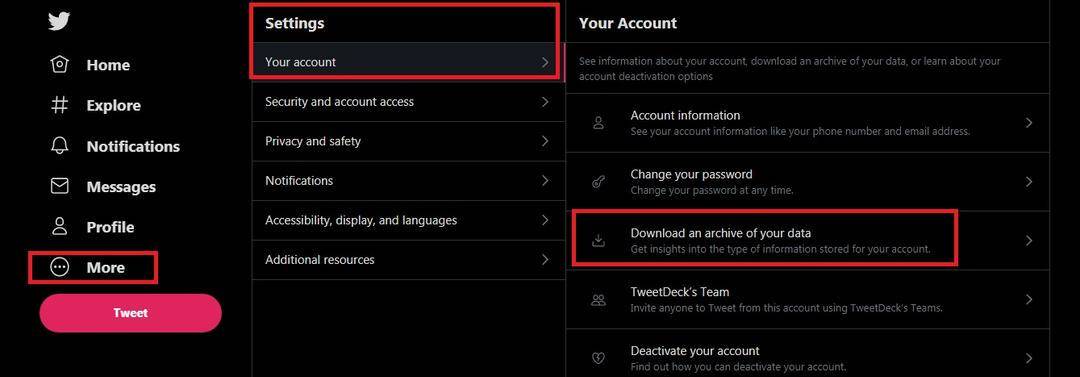Expand the Security and account access chevron
The height and width of the screenshot is (377, 1080).
(545, 101)
